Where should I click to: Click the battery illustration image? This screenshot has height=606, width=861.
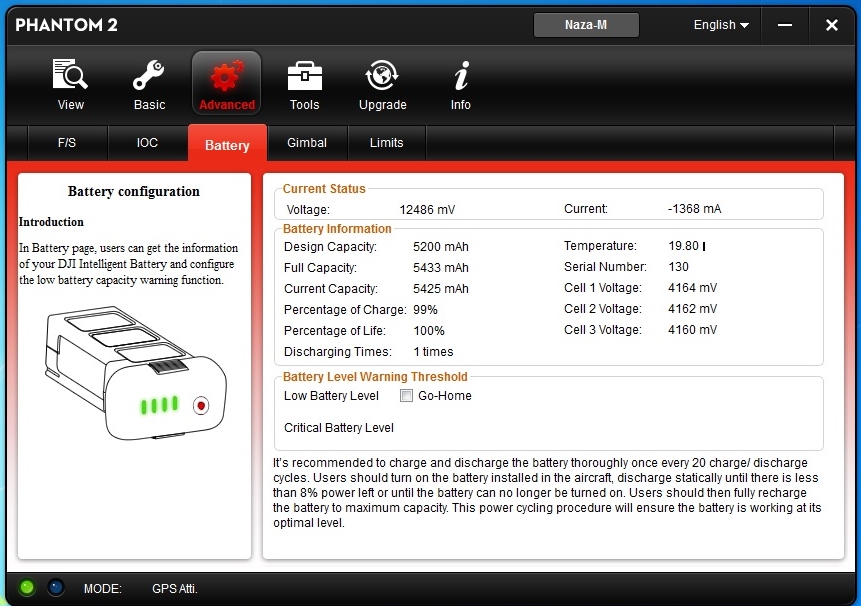[134, 374]
